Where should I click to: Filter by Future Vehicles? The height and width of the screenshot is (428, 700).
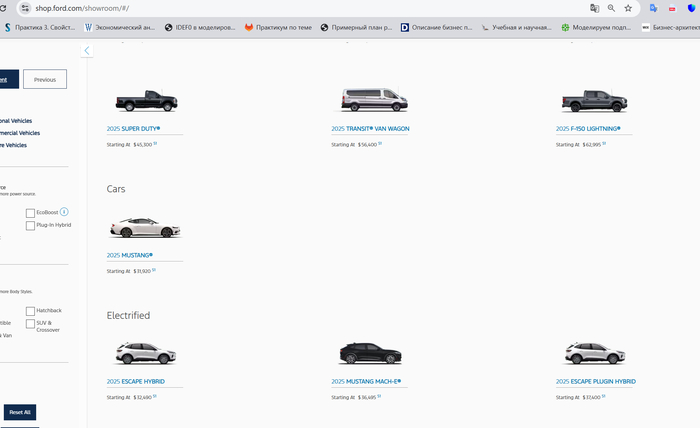(x=13, y=145)
